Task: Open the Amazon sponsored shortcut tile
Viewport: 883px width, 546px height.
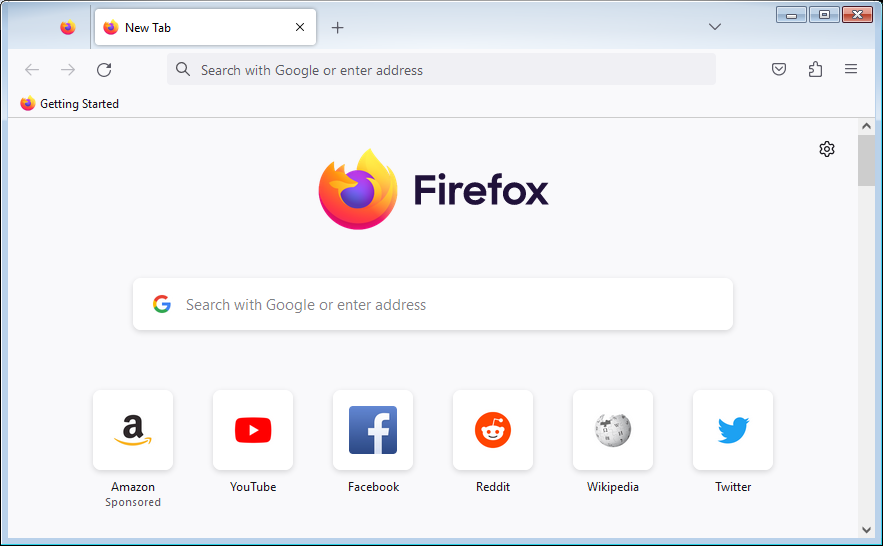Action: tap(133, 430)
